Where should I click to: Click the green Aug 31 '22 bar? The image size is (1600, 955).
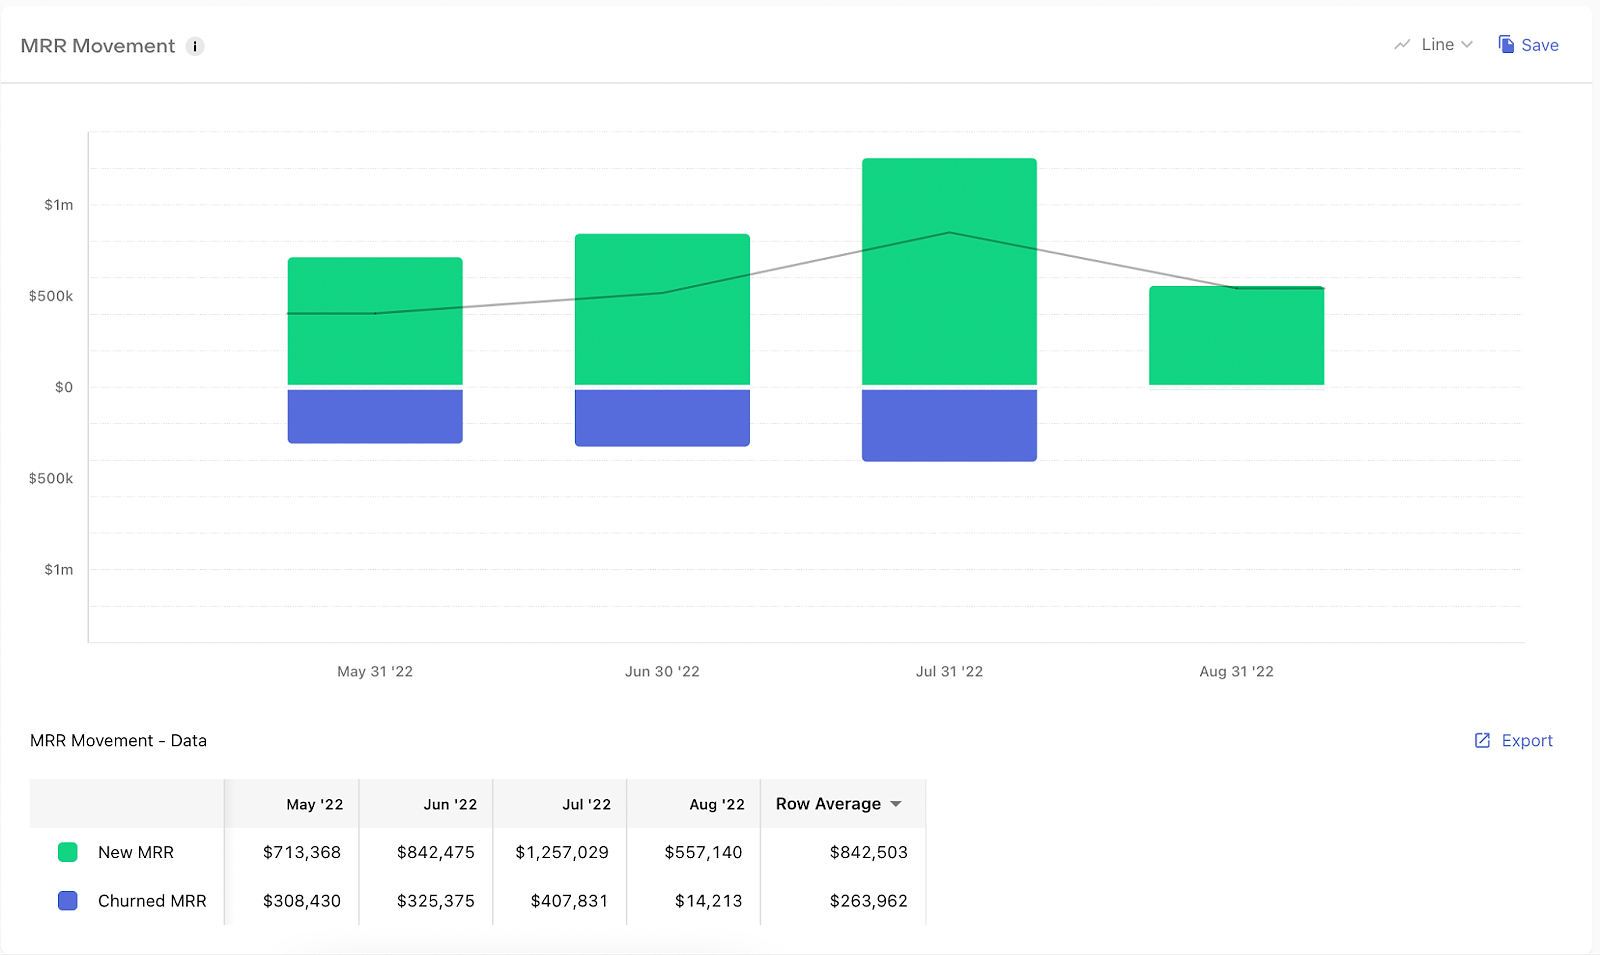(x=1236, y=336)
